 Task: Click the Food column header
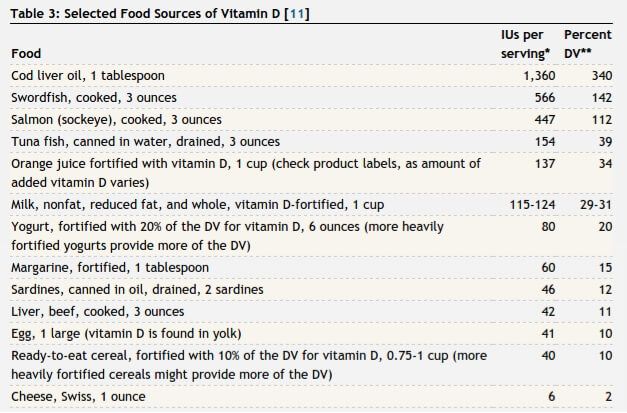[x=28, y=53]
